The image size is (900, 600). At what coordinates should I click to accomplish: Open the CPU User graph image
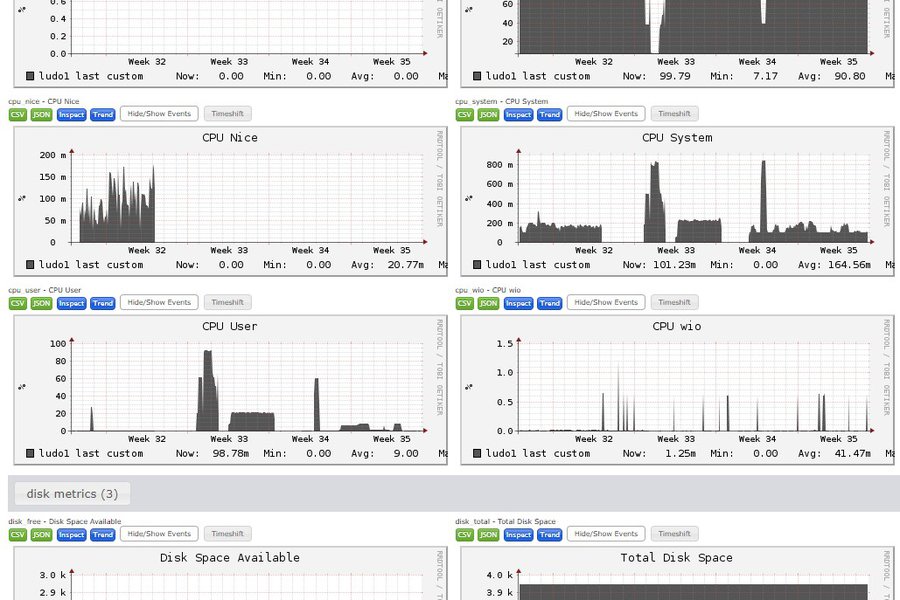[x=230, y=390]
